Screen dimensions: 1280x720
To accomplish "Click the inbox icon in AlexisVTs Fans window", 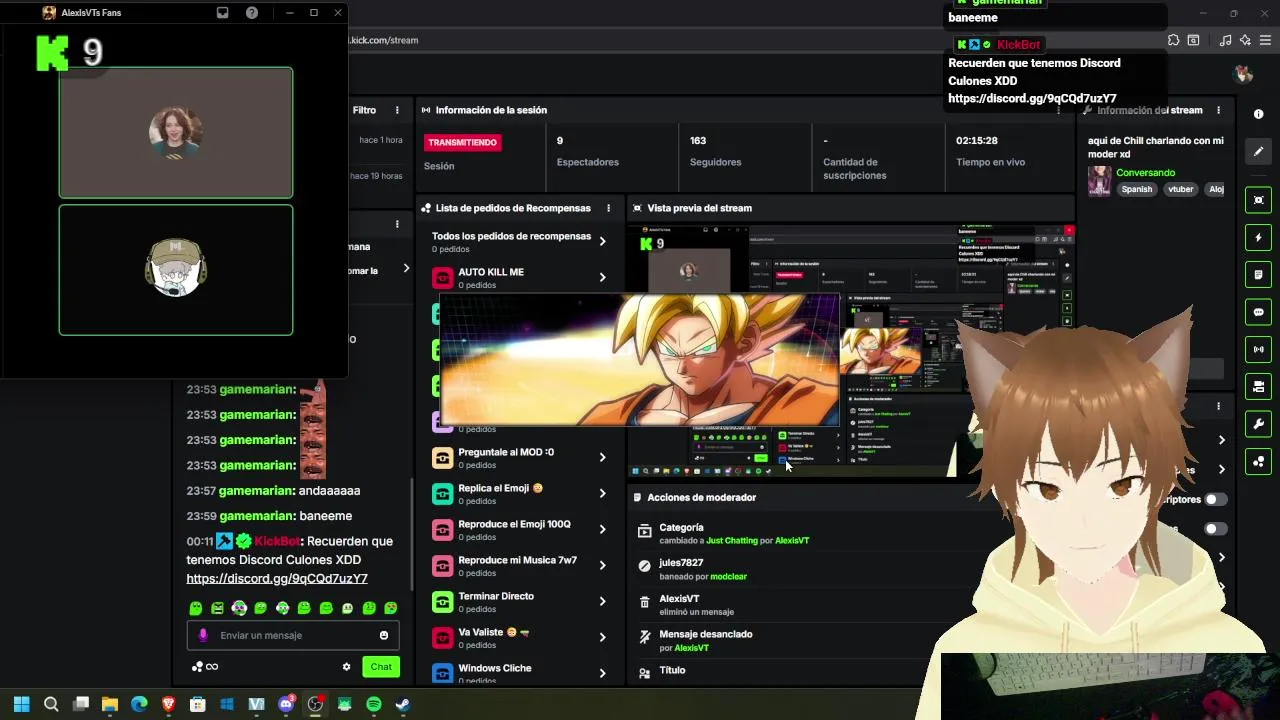I will (x=222, y=13).
